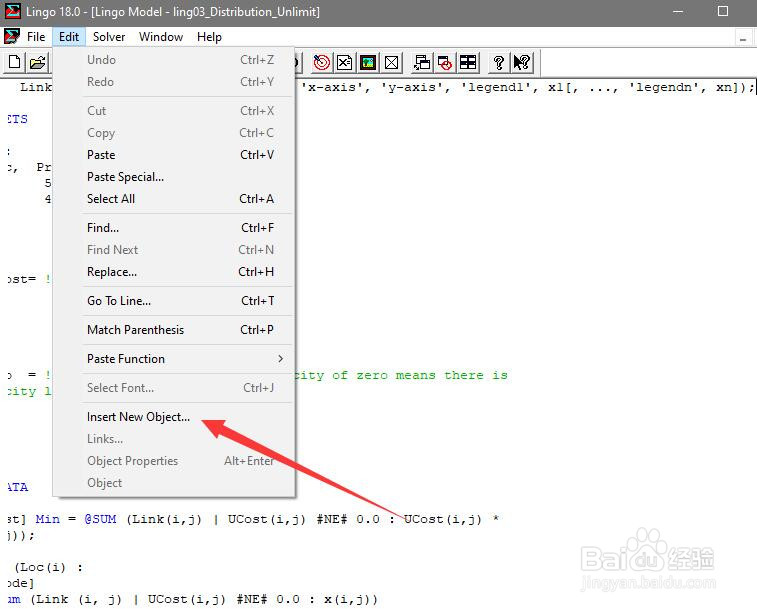Viewport: 757px width, 609px height.
Task: Click the Send to Back toolbar icon
Action: click(x=421, y=62)
